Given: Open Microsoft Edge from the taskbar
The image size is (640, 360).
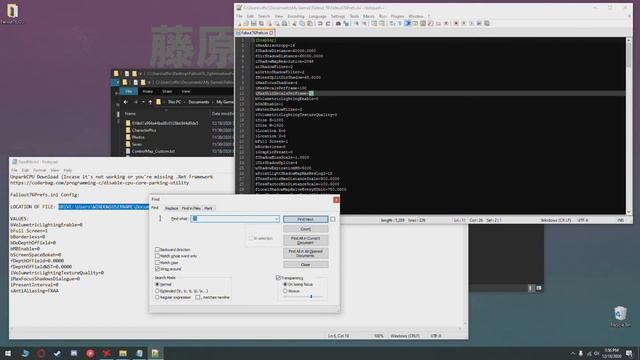Looking at the screenshot, I should 25,353.
